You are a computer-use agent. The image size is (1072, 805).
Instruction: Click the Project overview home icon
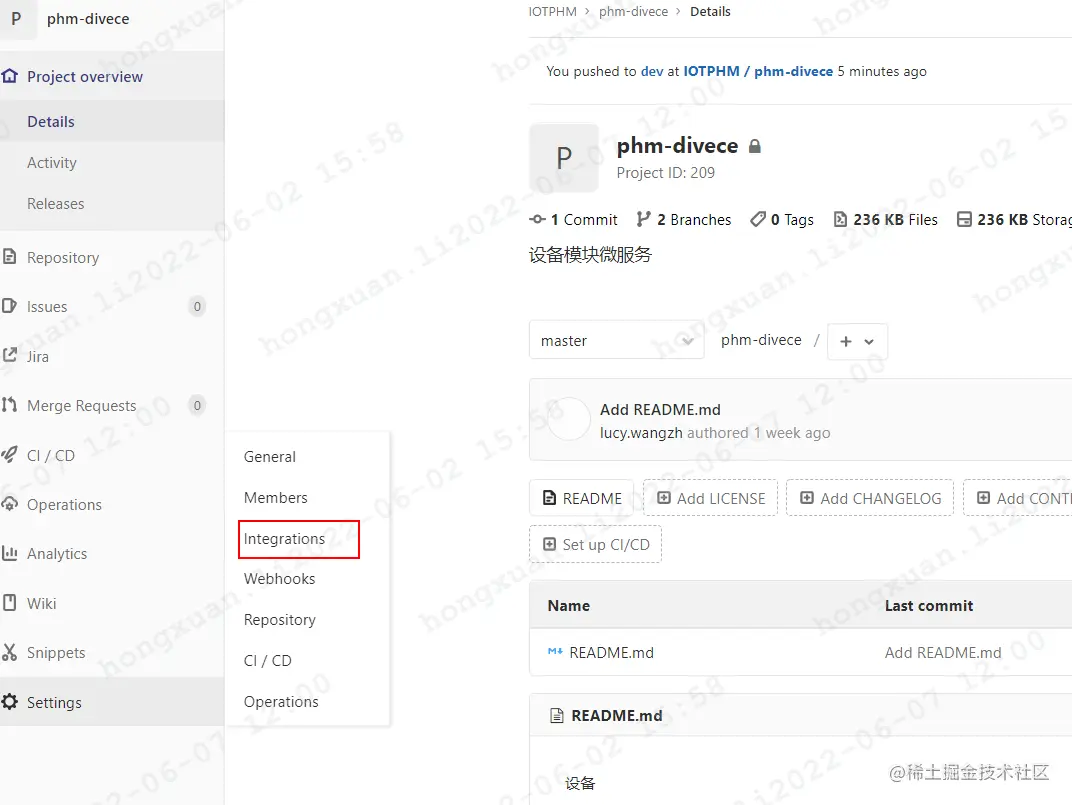[10, 76]
